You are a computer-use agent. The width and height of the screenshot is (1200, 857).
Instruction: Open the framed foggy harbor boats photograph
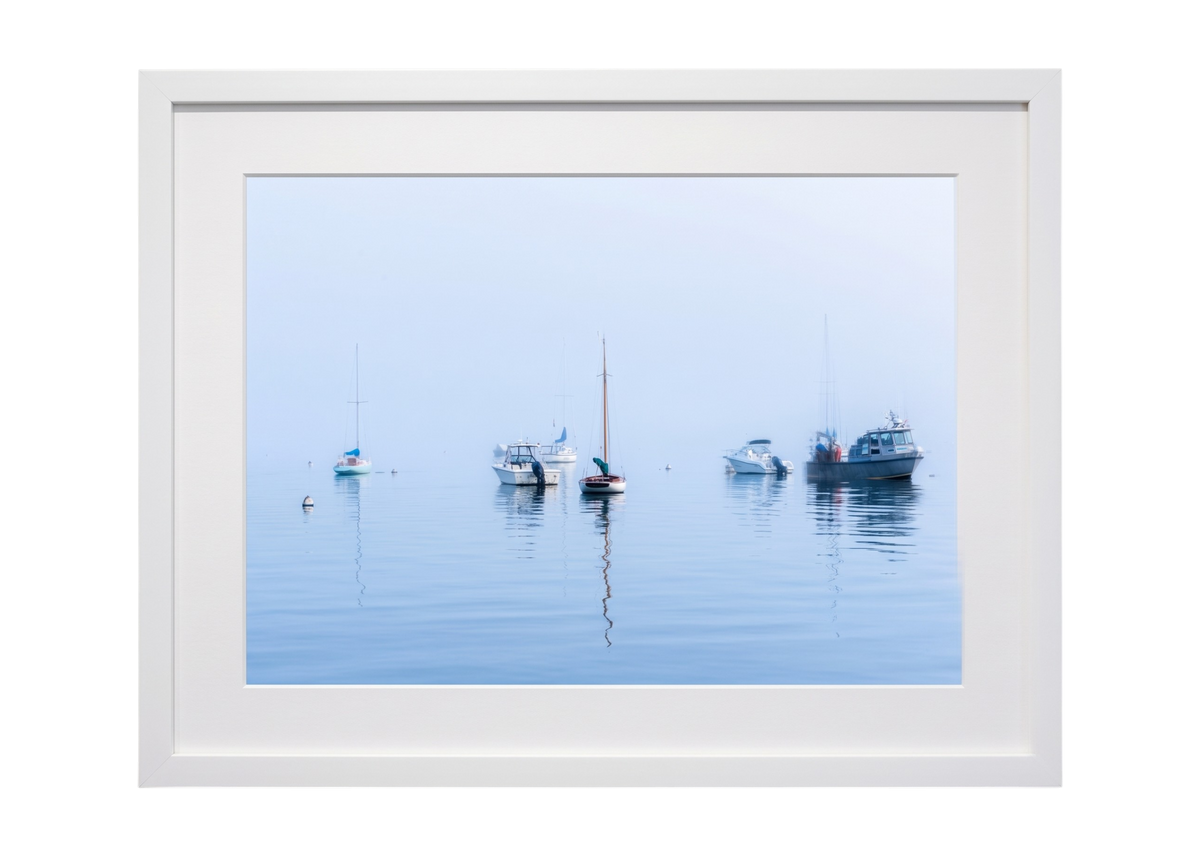pyautogui.click(x=600, y=428)
